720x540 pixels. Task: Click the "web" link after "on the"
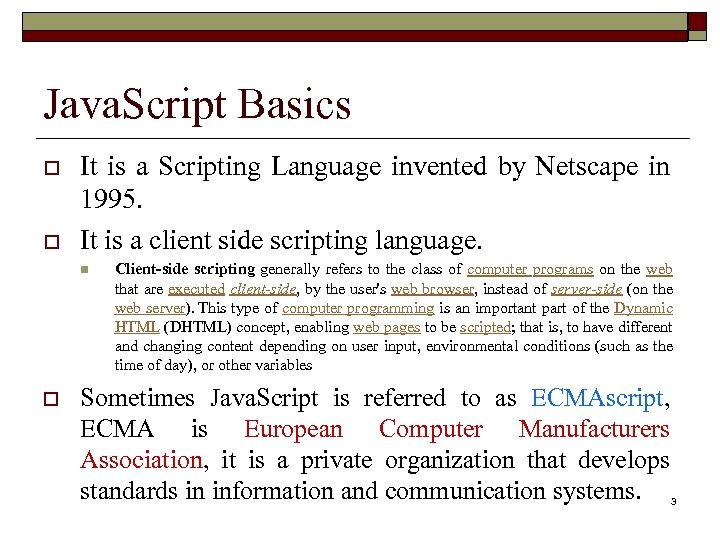[x=659, y=269]
